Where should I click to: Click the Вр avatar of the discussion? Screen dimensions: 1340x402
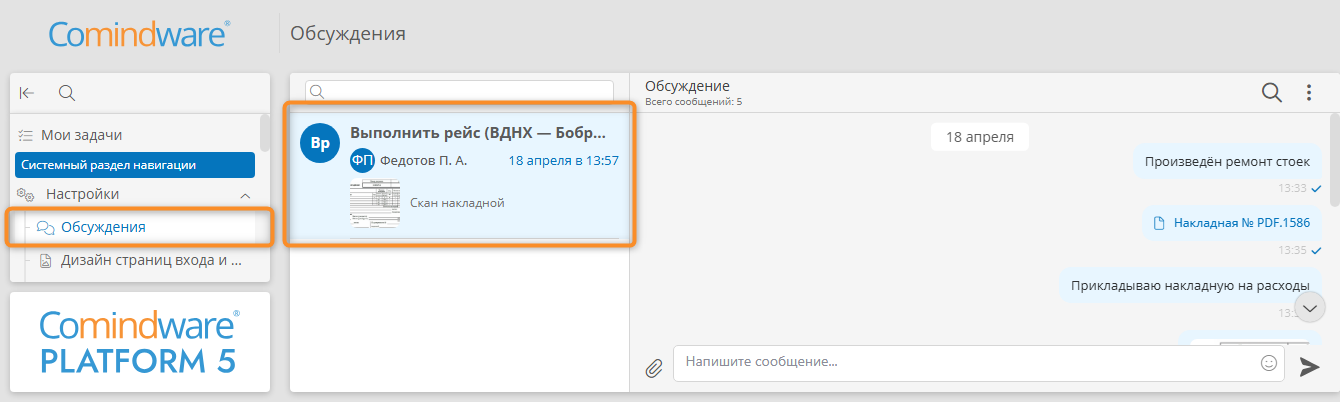[x=320, y=143]
